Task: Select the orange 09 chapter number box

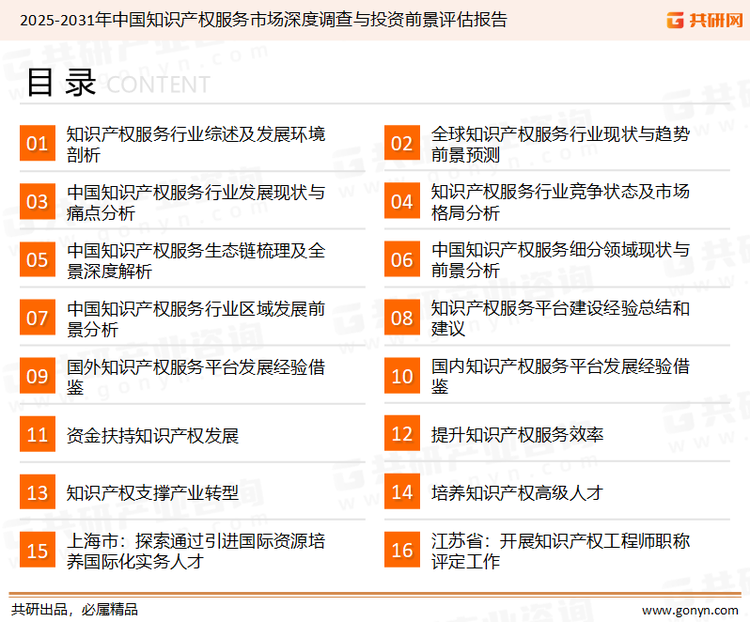Action: point(37,376)
